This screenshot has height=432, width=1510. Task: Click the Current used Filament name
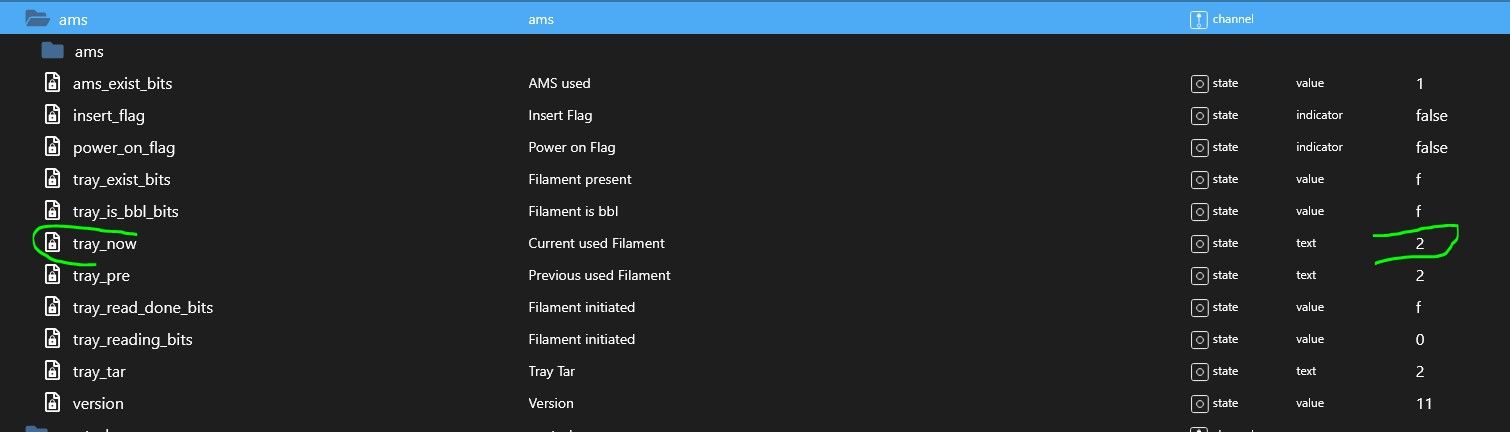[596, 243]
